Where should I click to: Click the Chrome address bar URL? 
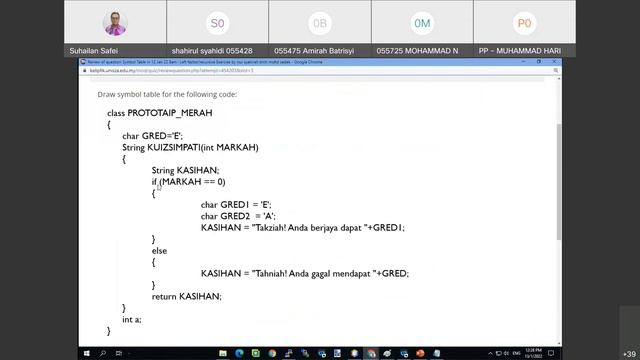[x=171, y=71]
